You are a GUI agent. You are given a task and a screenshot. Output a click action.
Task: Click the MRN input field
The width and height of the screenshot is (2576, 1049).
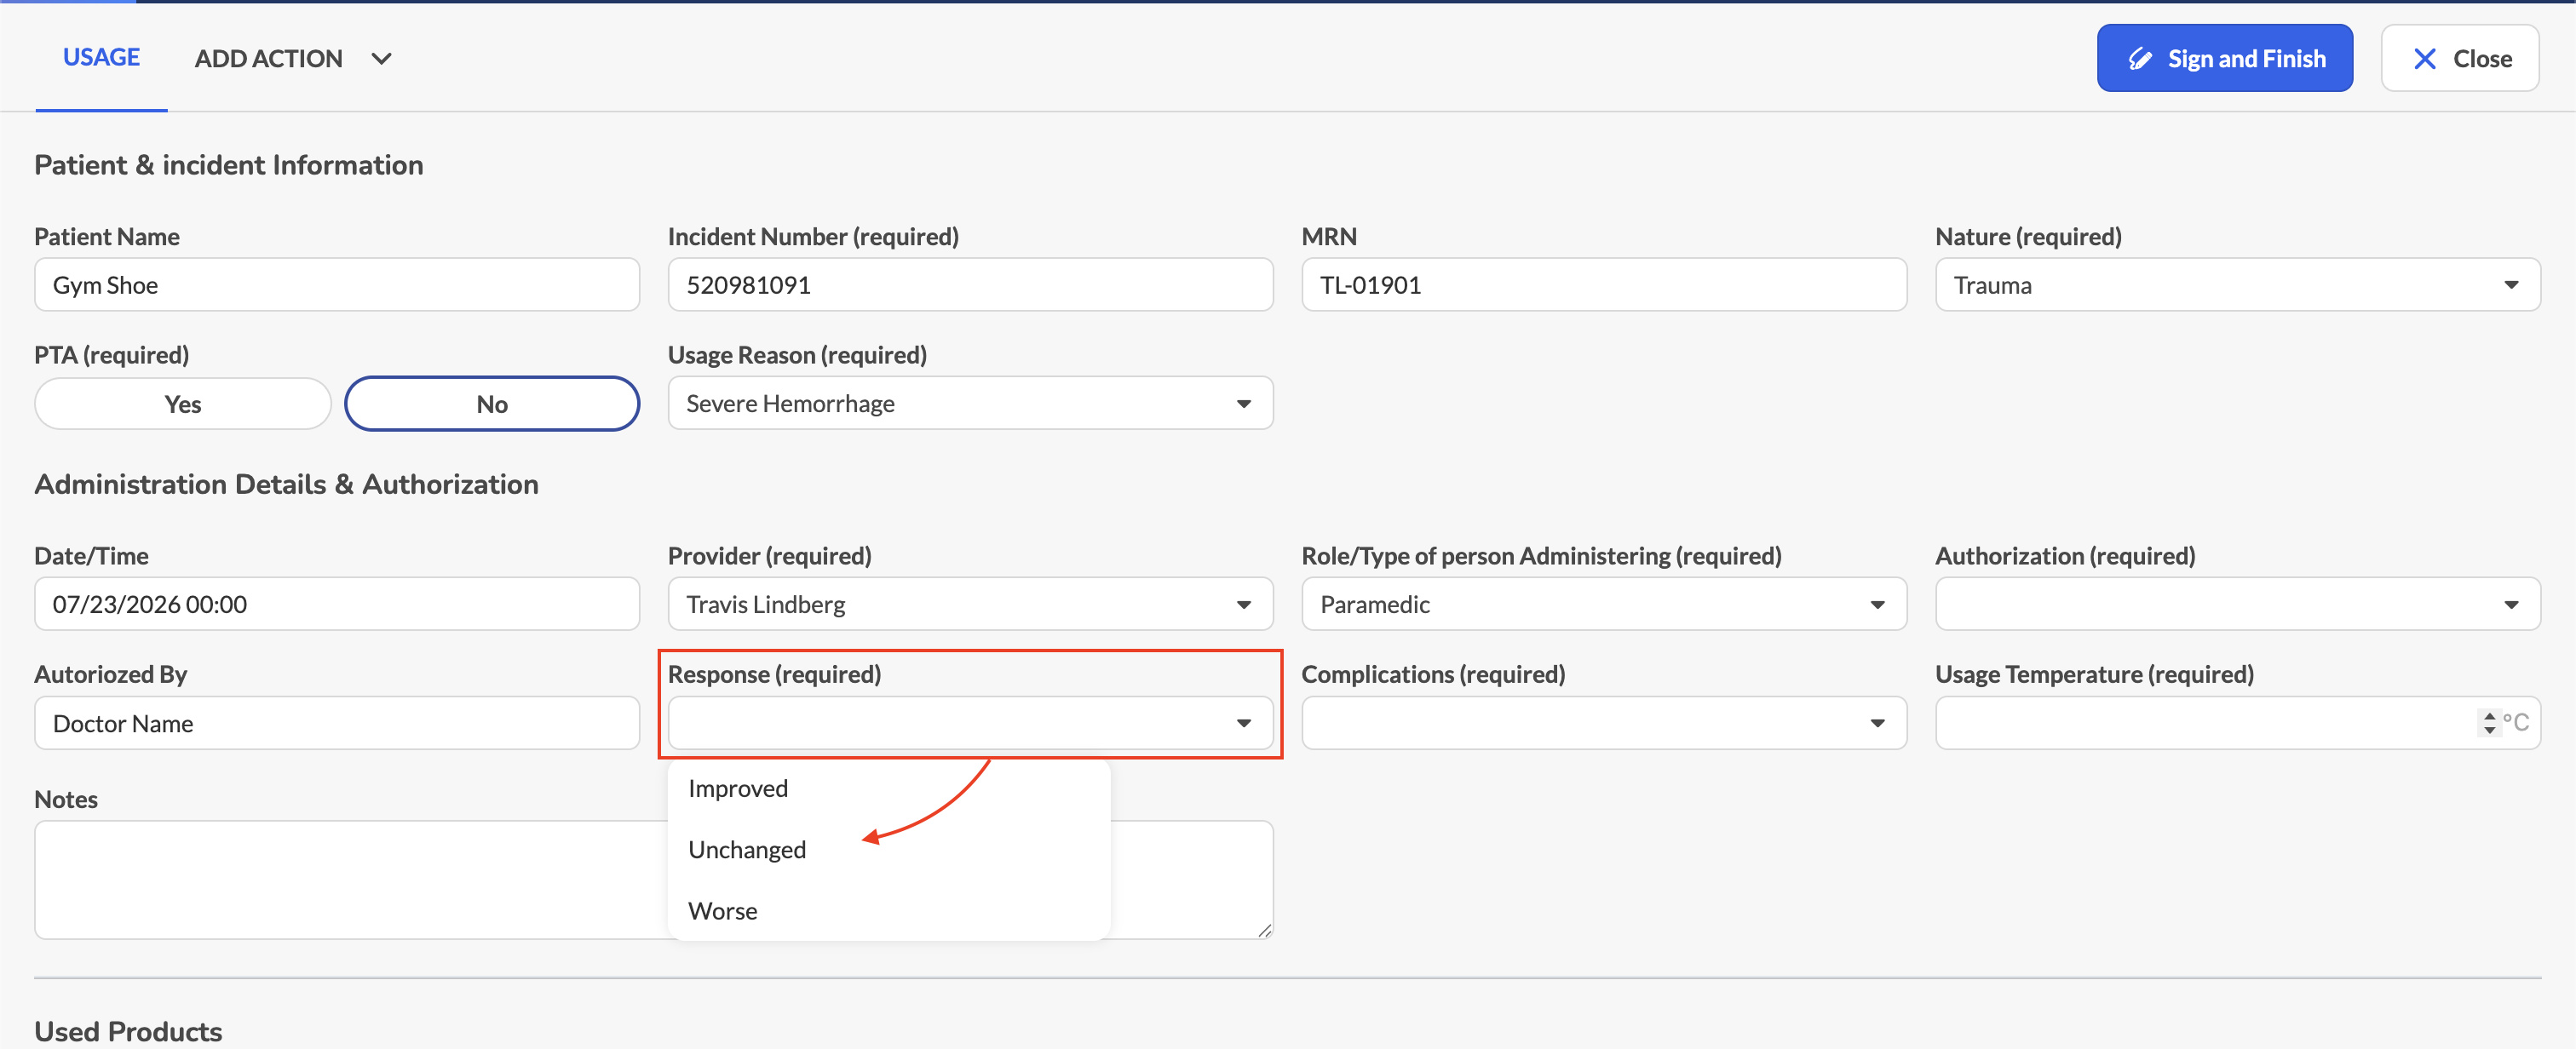point(1604,285)
